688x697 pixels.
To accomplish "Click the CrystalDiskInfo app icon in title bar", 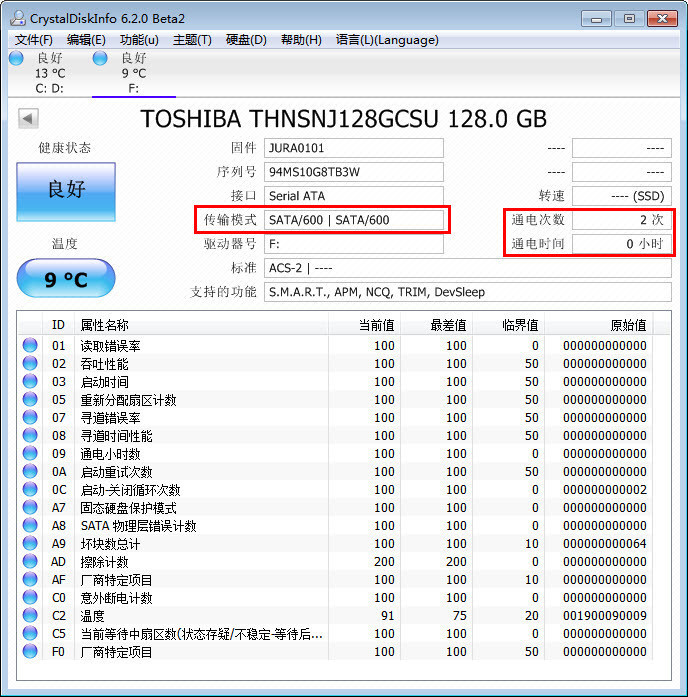I will click(x=18, y=18).
